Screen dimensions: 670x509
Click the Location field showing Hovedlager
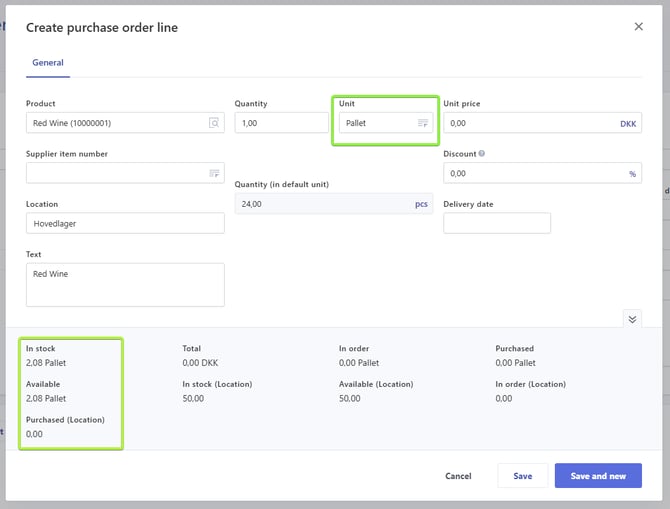pos(125,223)
